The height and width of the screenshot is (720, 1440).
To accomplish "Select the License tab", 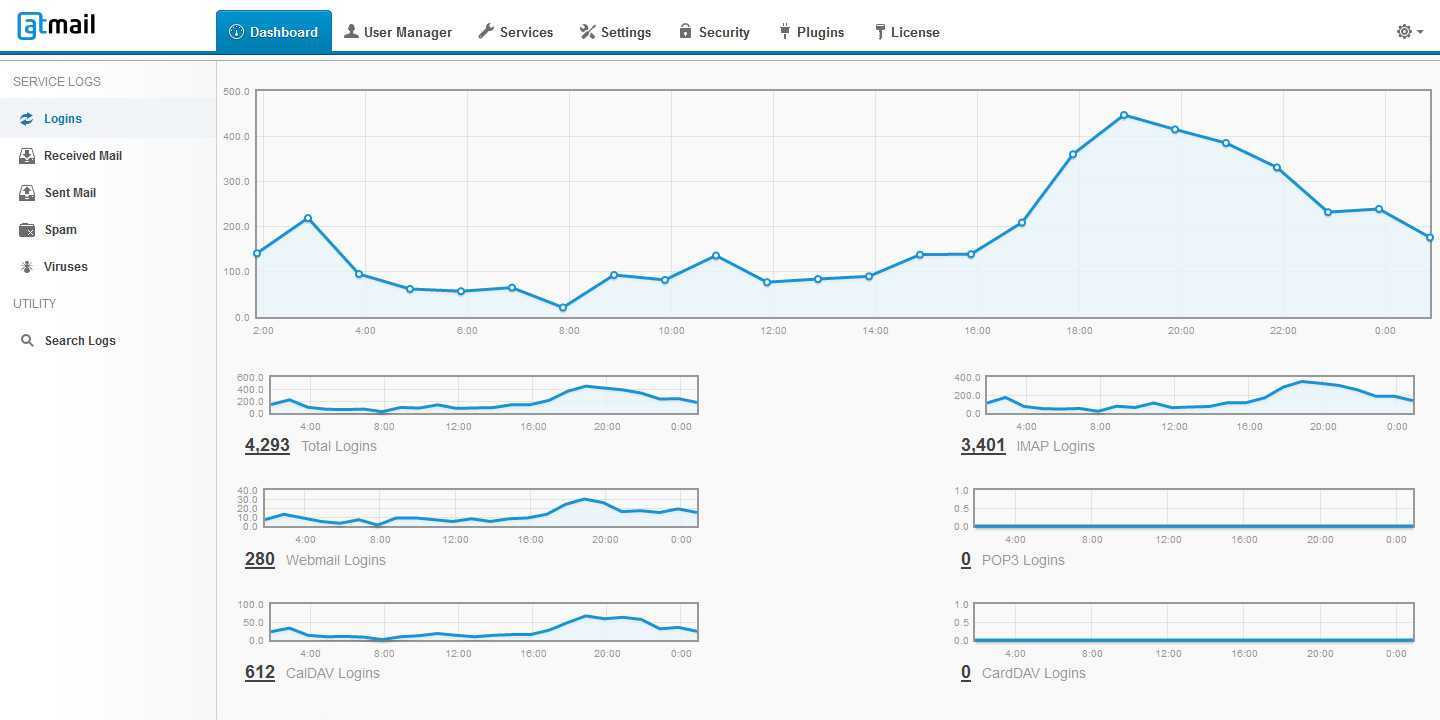I will [x=906, y=32].
